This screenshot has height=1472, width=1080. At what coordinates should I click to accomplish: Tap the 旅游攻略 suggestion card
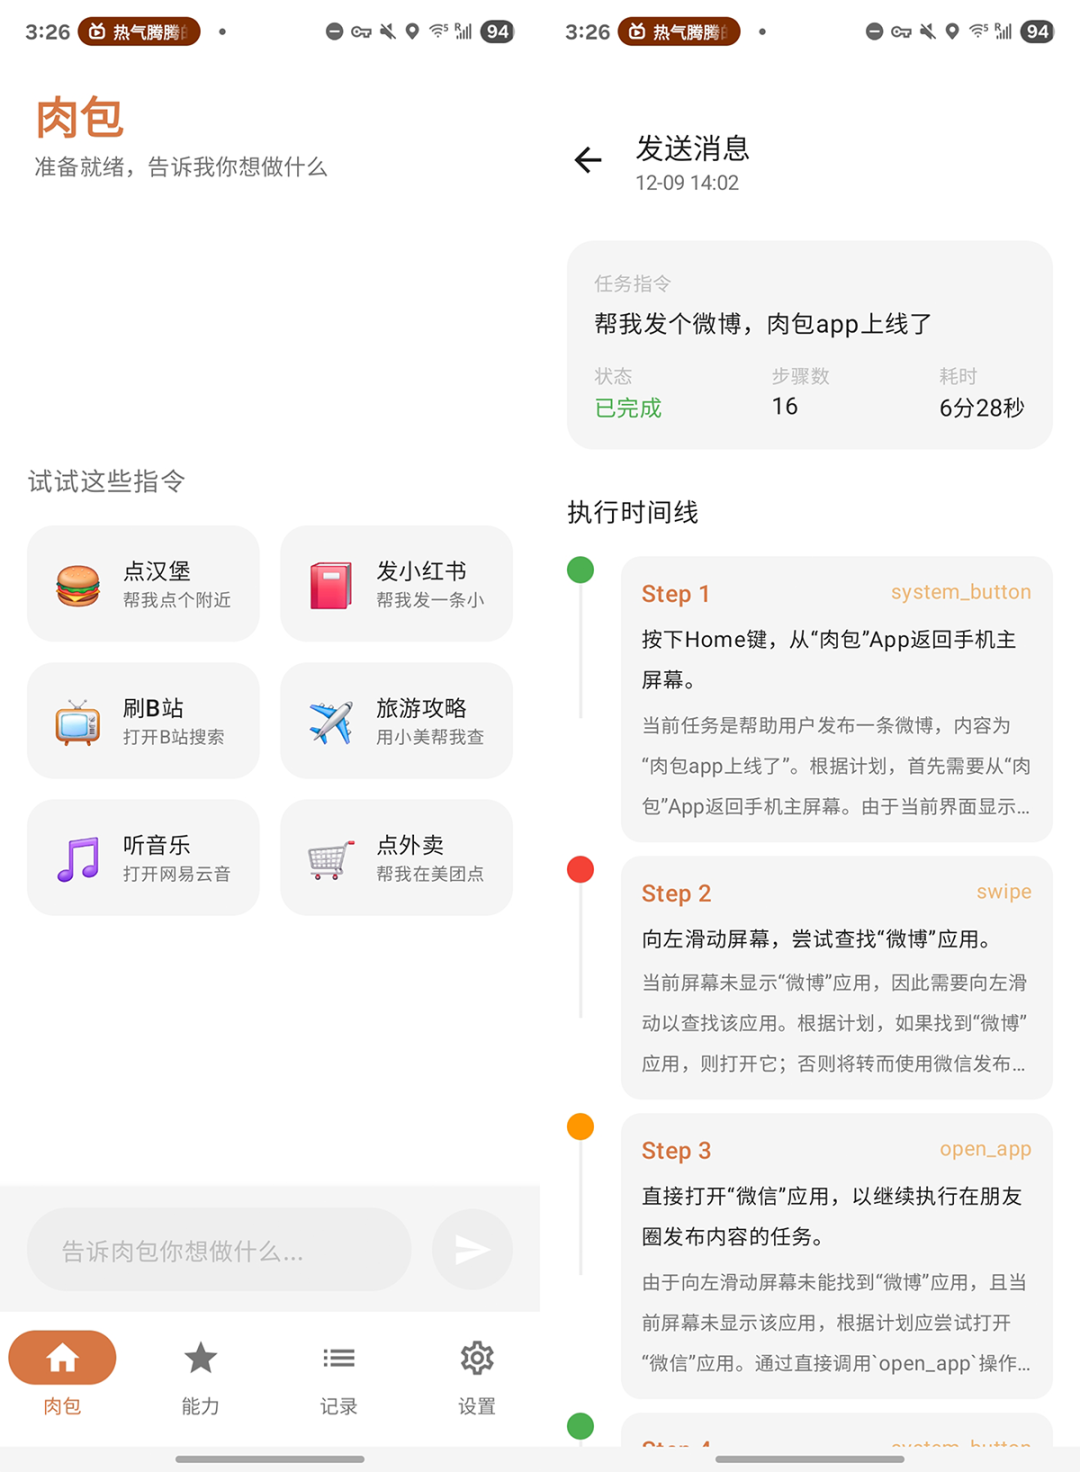coord(396,721)
